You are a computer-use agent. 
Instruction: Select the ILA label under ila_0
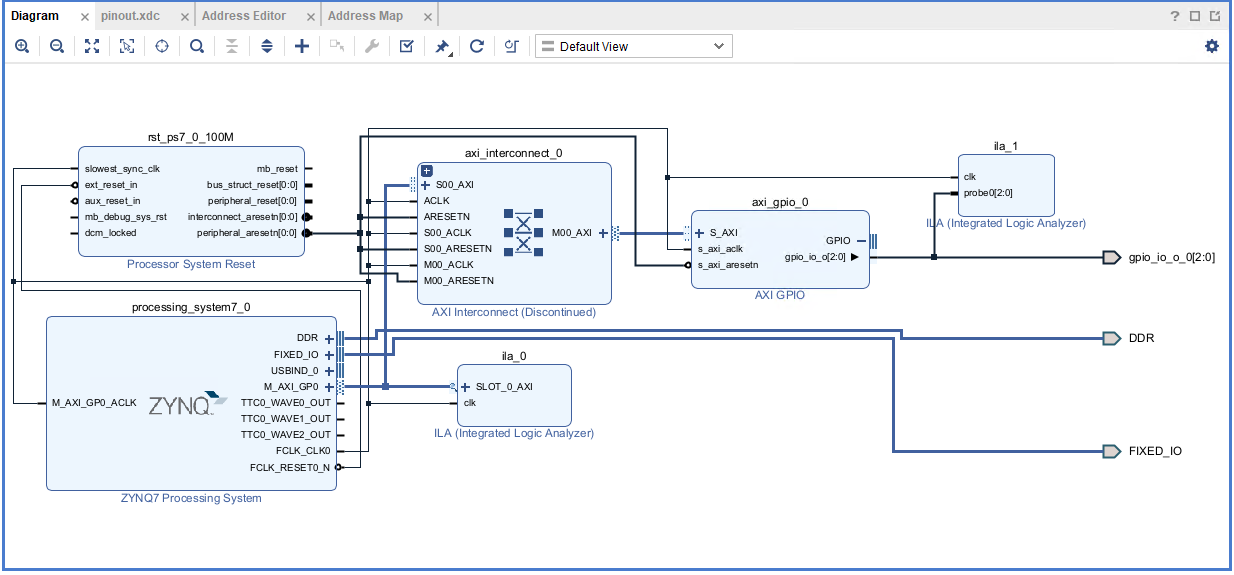coord(514,434)
